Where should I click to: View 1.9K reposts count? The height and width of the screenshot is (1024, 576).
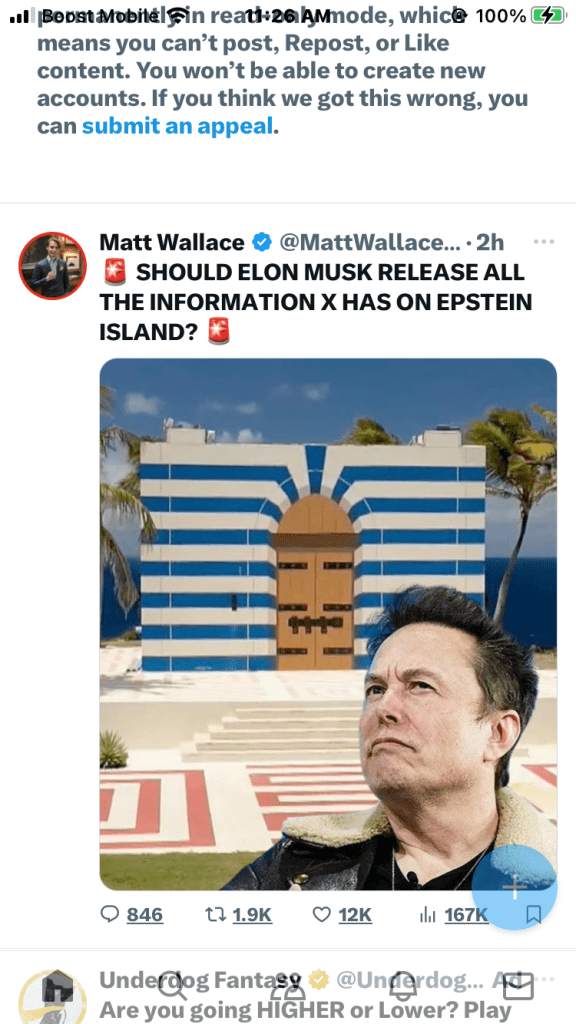point(252,915)
